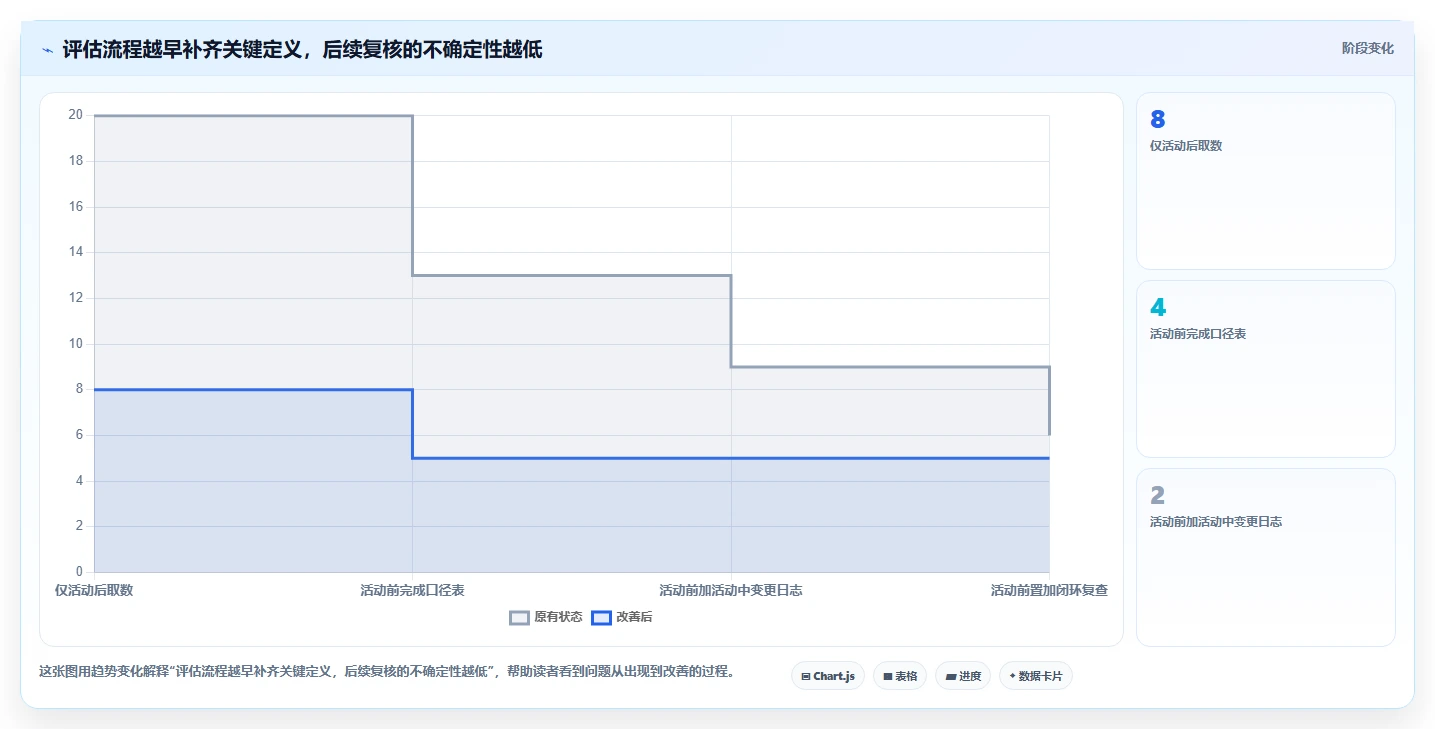Click the gray 原有状态 legend swatch
Image resolution: width=1435 pixels, height=729 pixels.
[x=519, y=618]
